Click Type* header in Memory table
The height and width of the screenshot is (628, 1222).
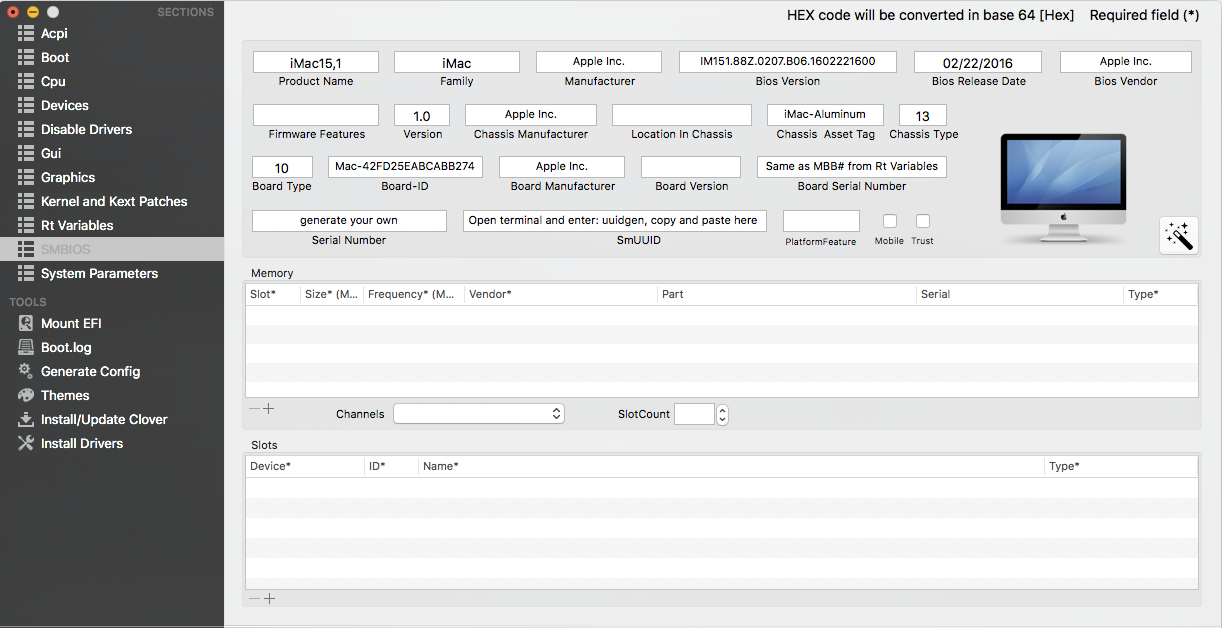click(x=1161, y=294)
